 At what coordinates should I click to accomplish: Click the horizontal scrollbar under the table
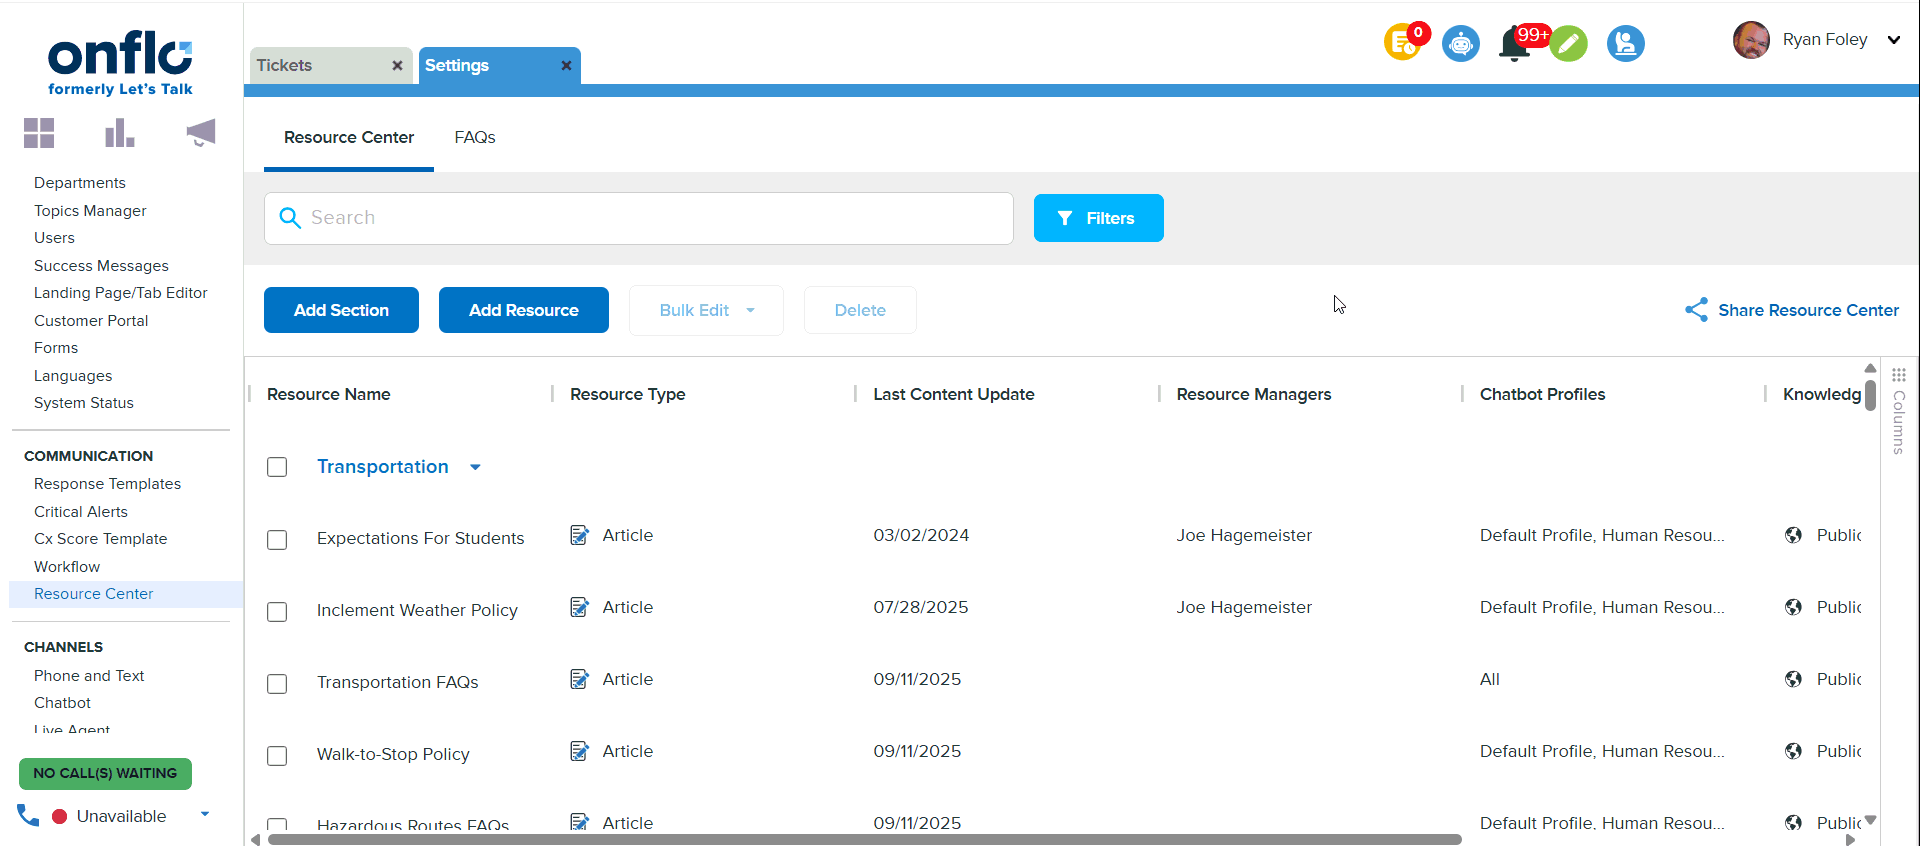click(x=864, y=839)
